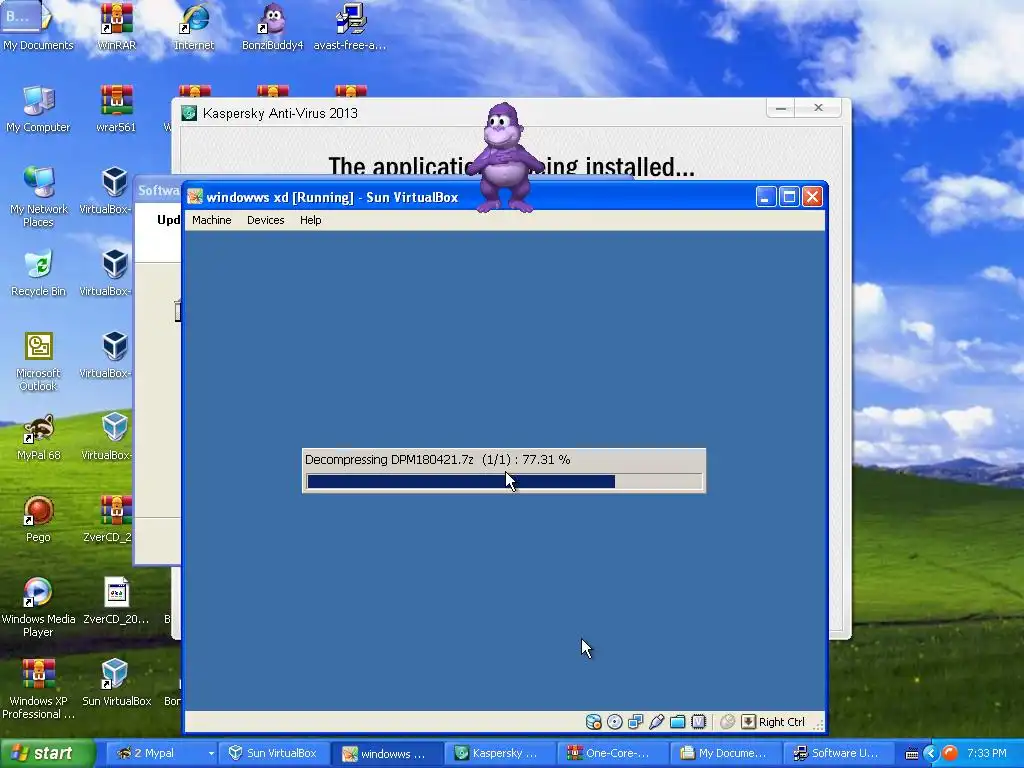Select the Windows XP Professional archive icon
This screenshot has height=768, width=1024.
click(x=38, y=689)
